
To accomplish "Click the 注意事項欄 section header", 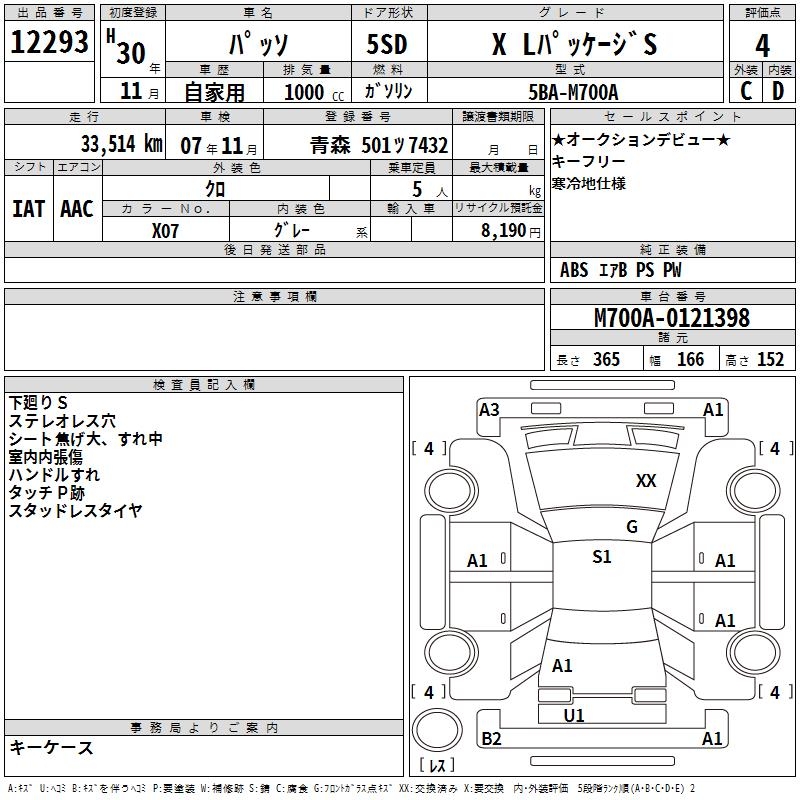I will click(274, 296).
